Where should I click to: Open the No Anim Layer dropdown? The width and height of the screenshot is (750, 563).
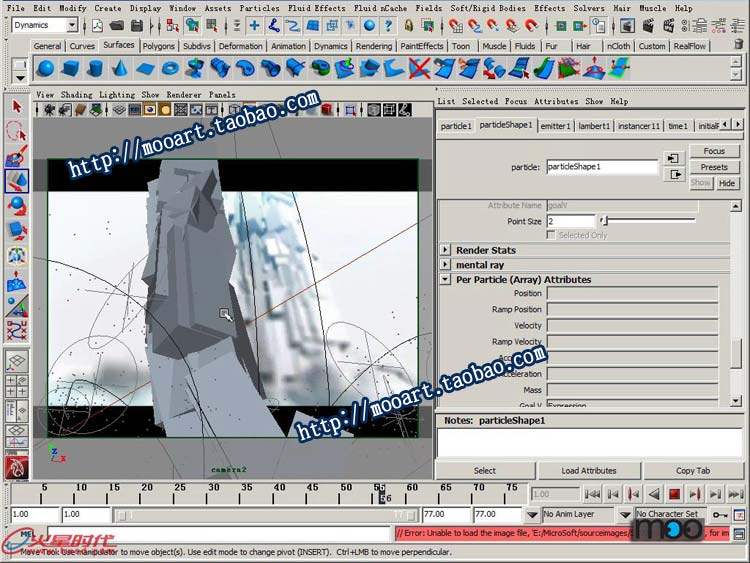tap(532, 515)
